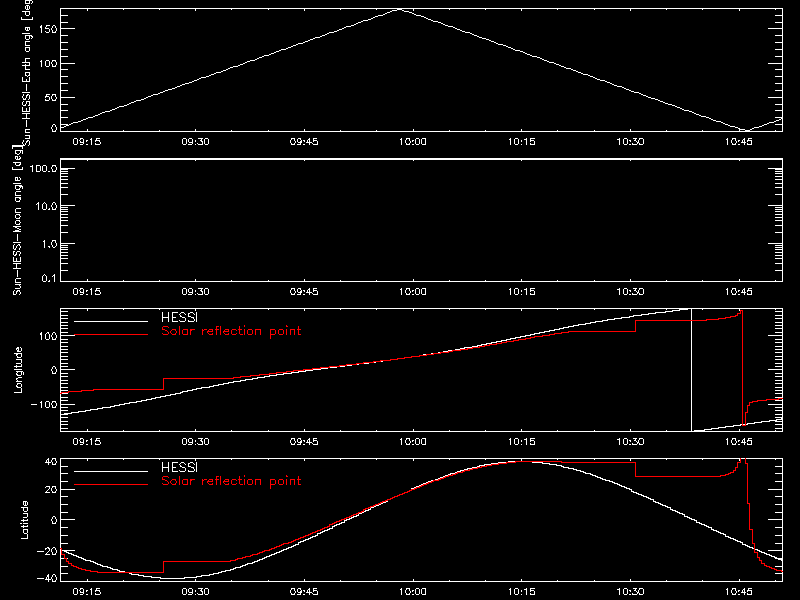
Task: Click the vertical white wrap line in Longitude plot
Action: (x=691, y=370)
